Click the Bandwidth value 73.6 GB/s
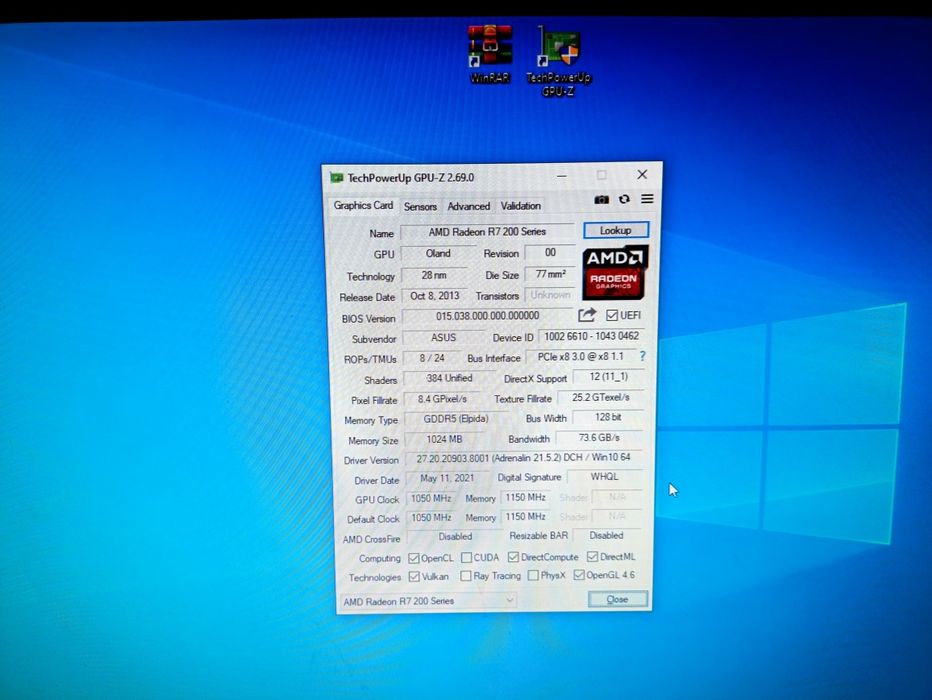 click(599, 438)
